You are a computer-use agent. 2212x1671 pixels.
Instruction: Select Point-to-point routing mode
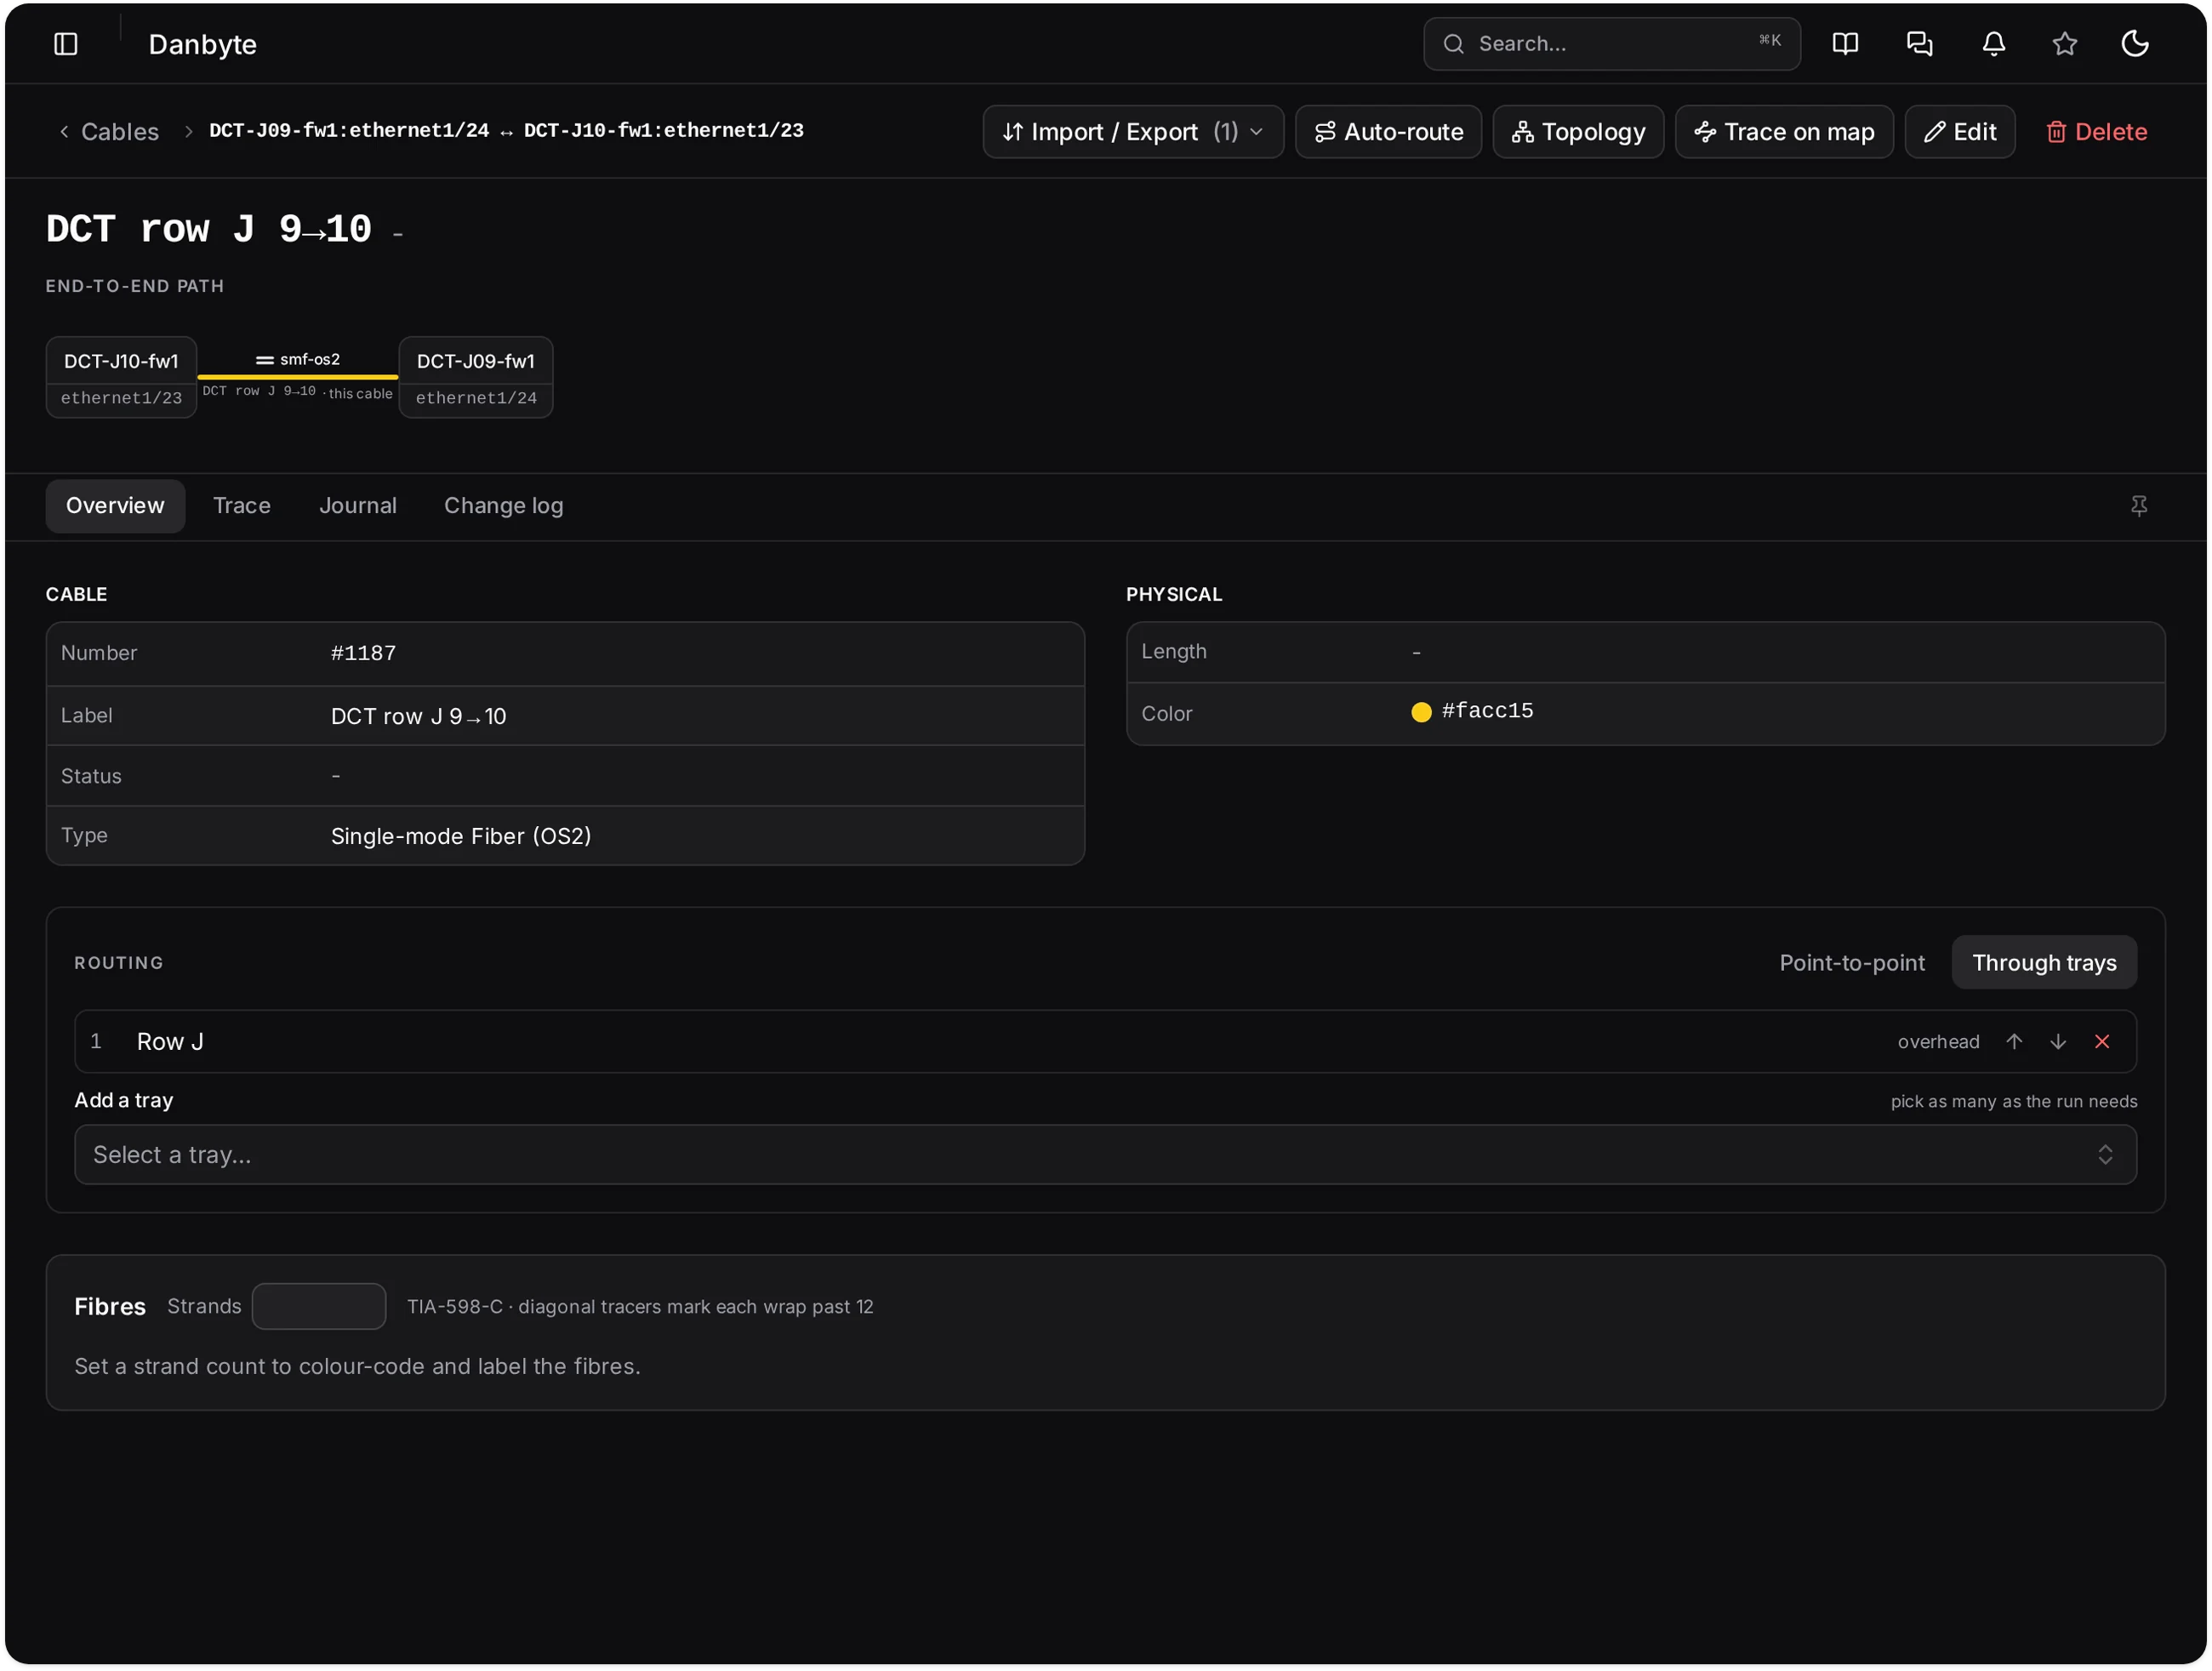(1851, 962)
